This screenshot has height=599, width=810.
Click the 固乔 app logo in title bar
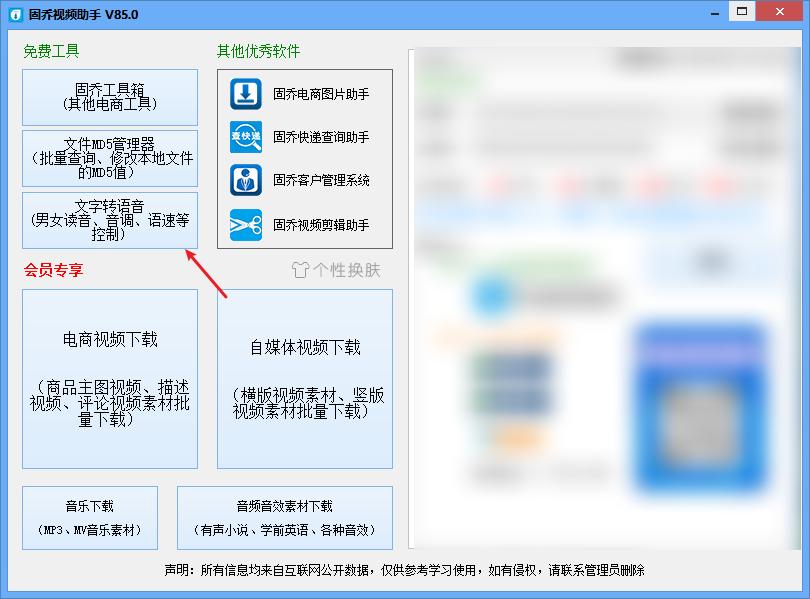pos(14,13)
